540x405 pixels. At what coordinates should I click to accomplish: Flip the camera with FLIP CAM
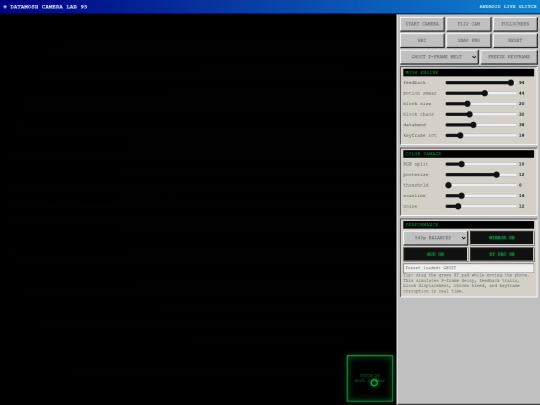click(468, 24)
